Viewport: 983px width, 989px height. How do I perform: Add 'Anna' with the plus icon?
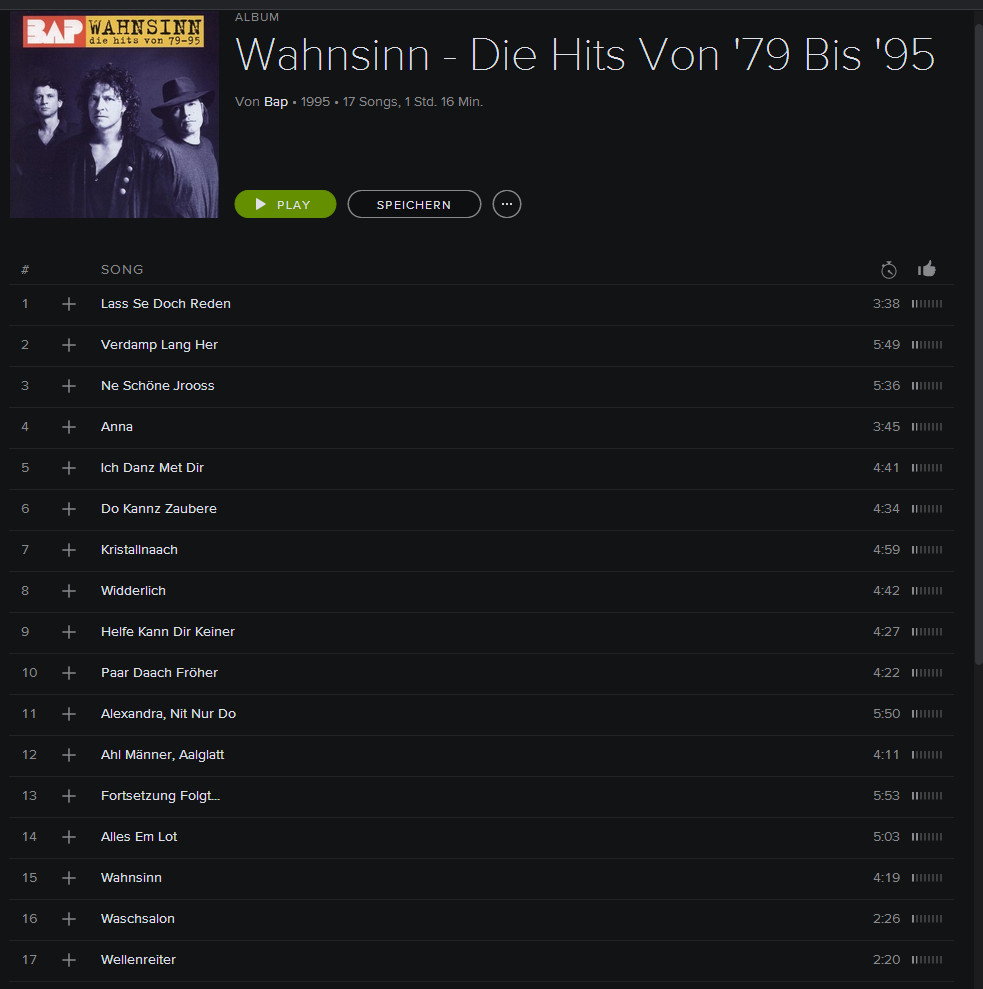[x=69, y=427]
